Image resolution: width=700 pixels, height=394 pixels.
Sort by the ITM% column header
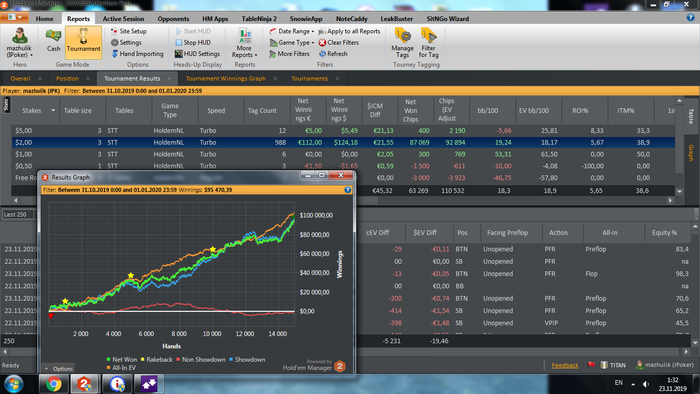(626, 110)
